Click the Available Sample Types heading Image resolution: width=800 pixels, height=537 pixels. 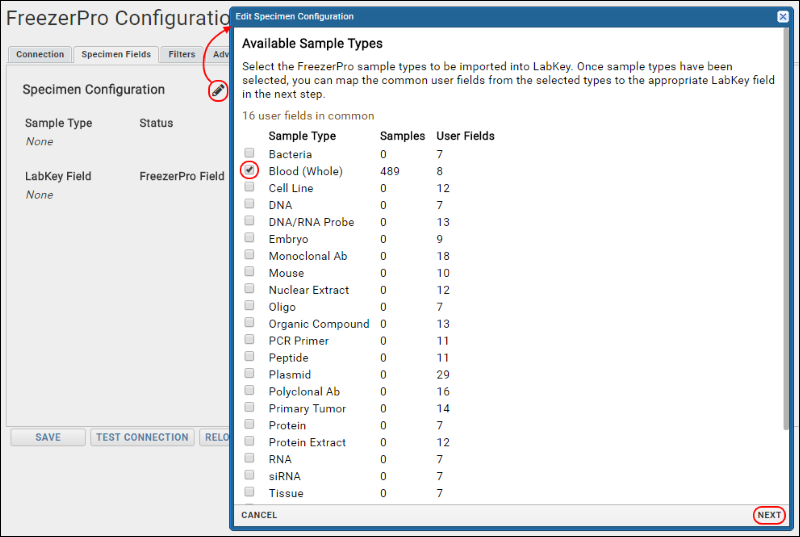click(x=312, y=43)
